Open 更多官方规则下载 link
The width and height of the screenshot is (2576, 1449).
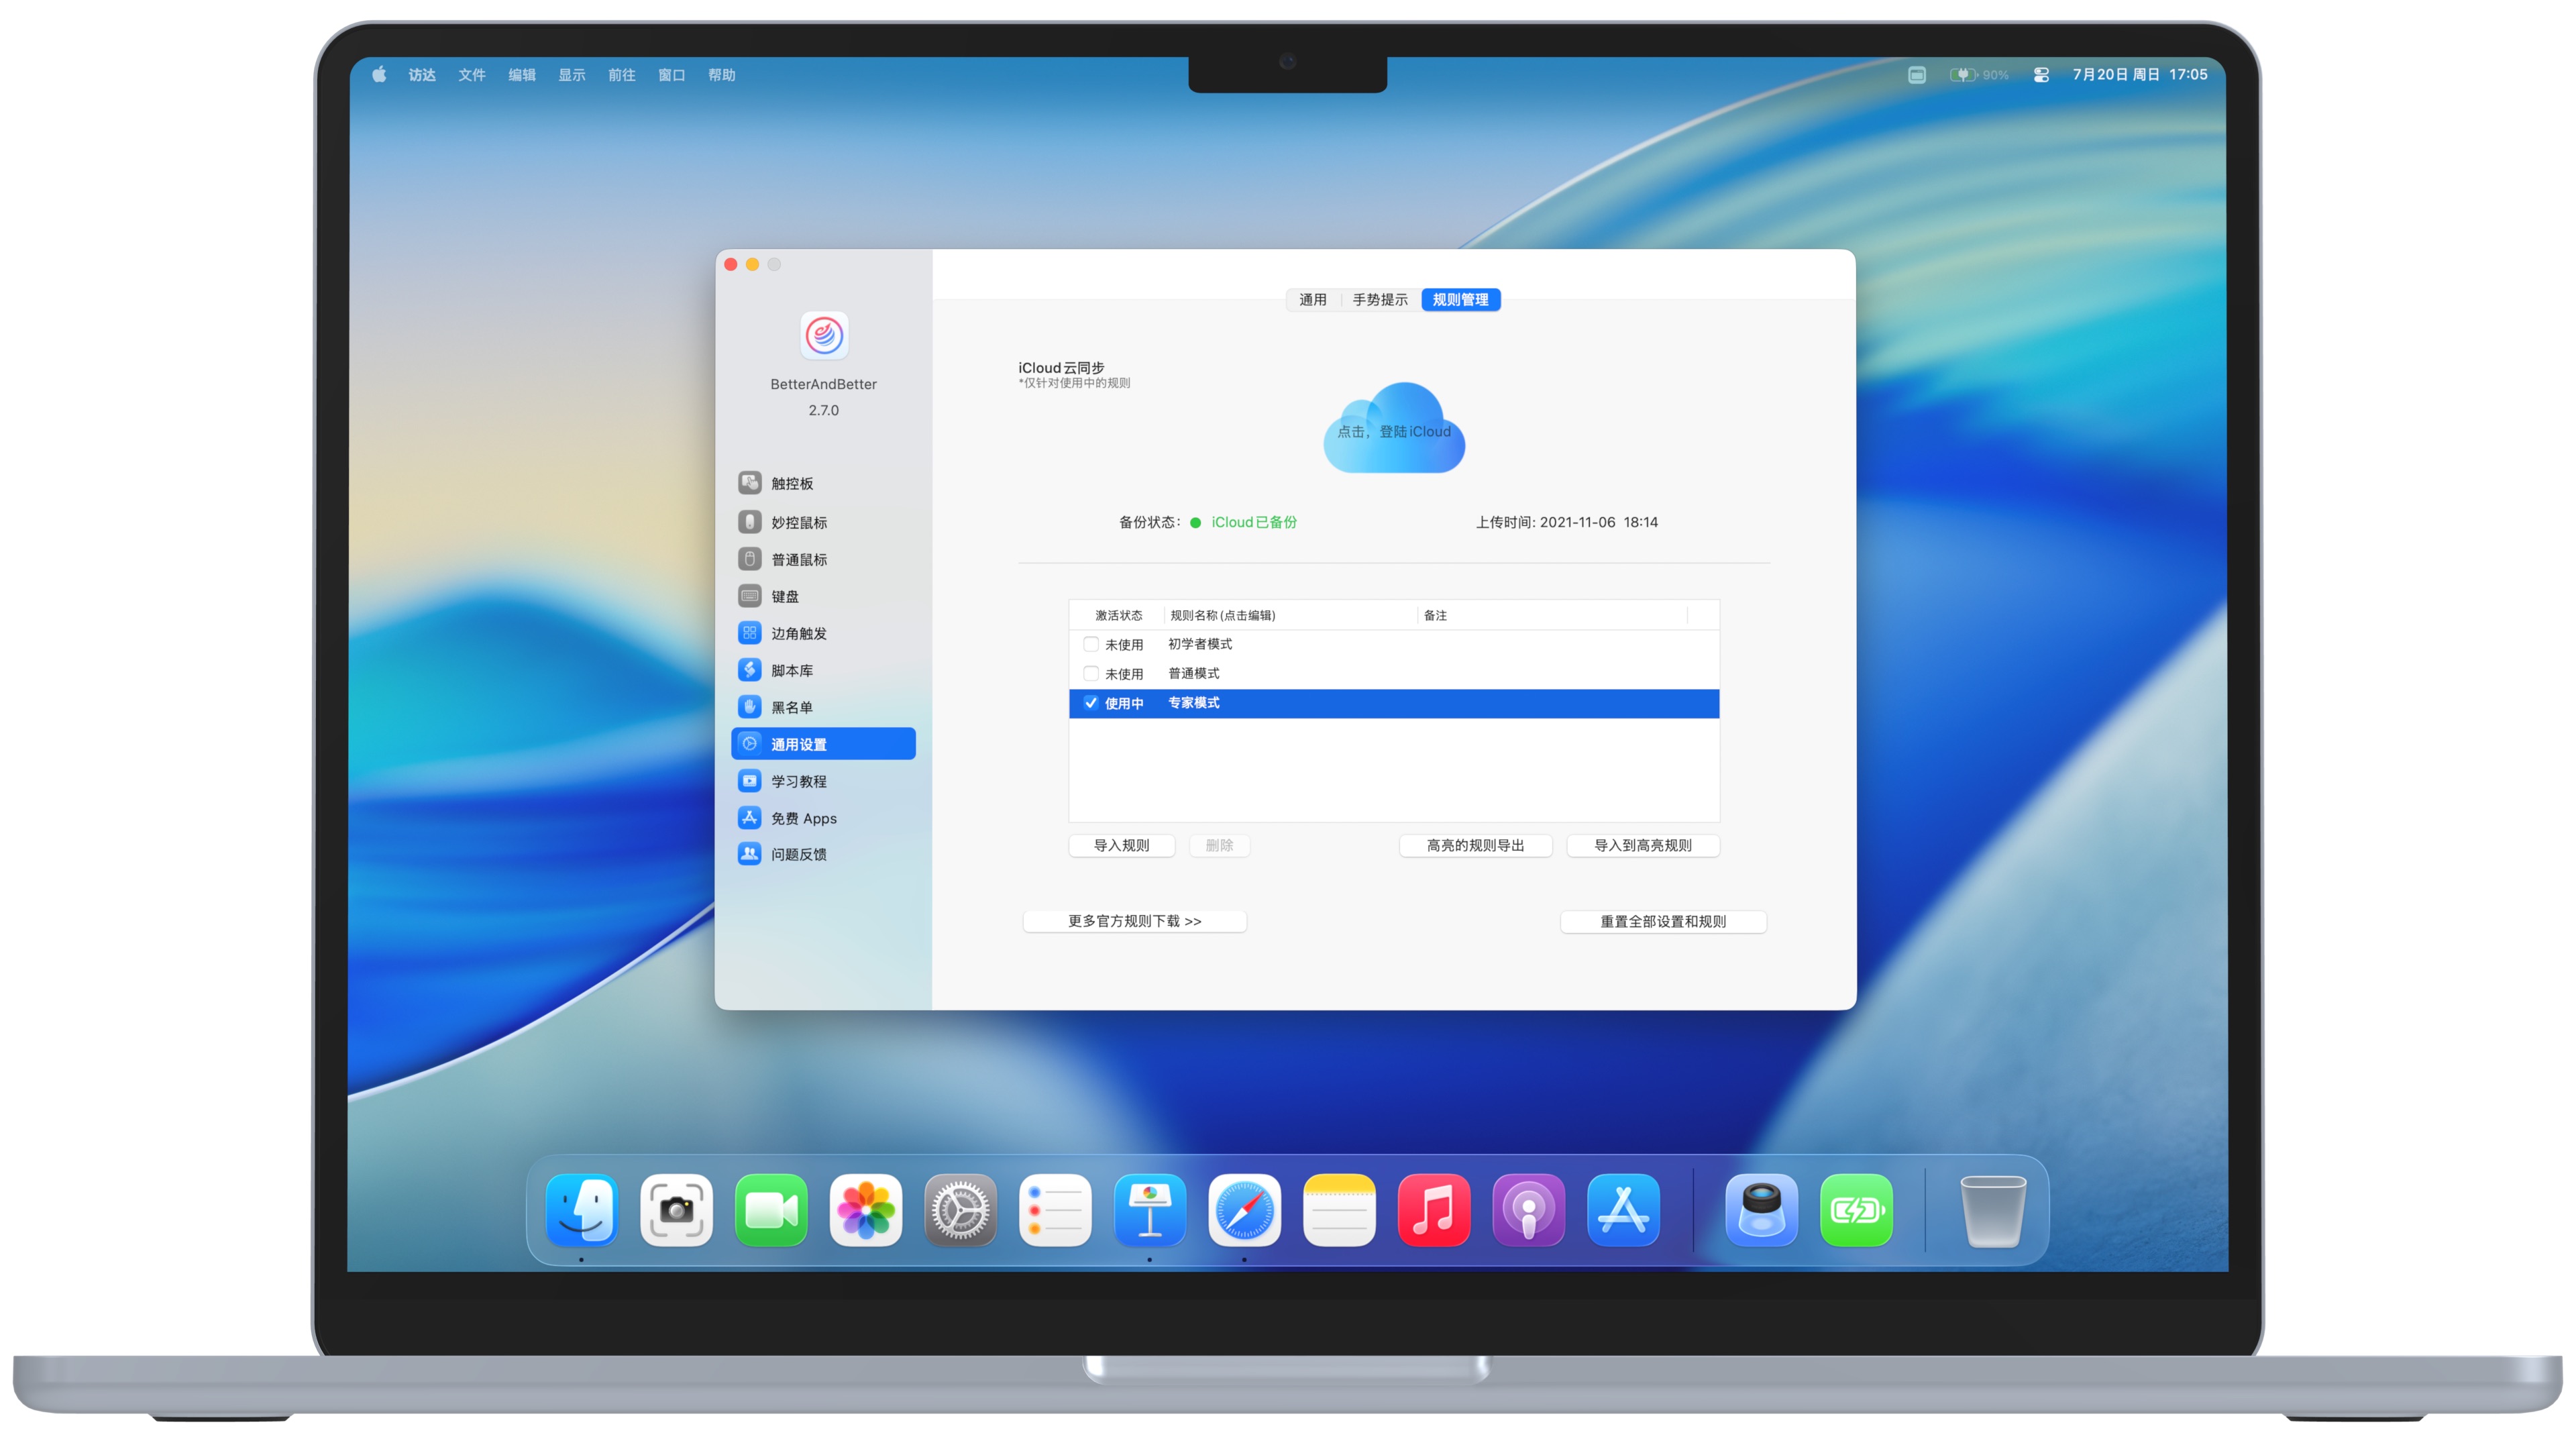click(1134, 920)
